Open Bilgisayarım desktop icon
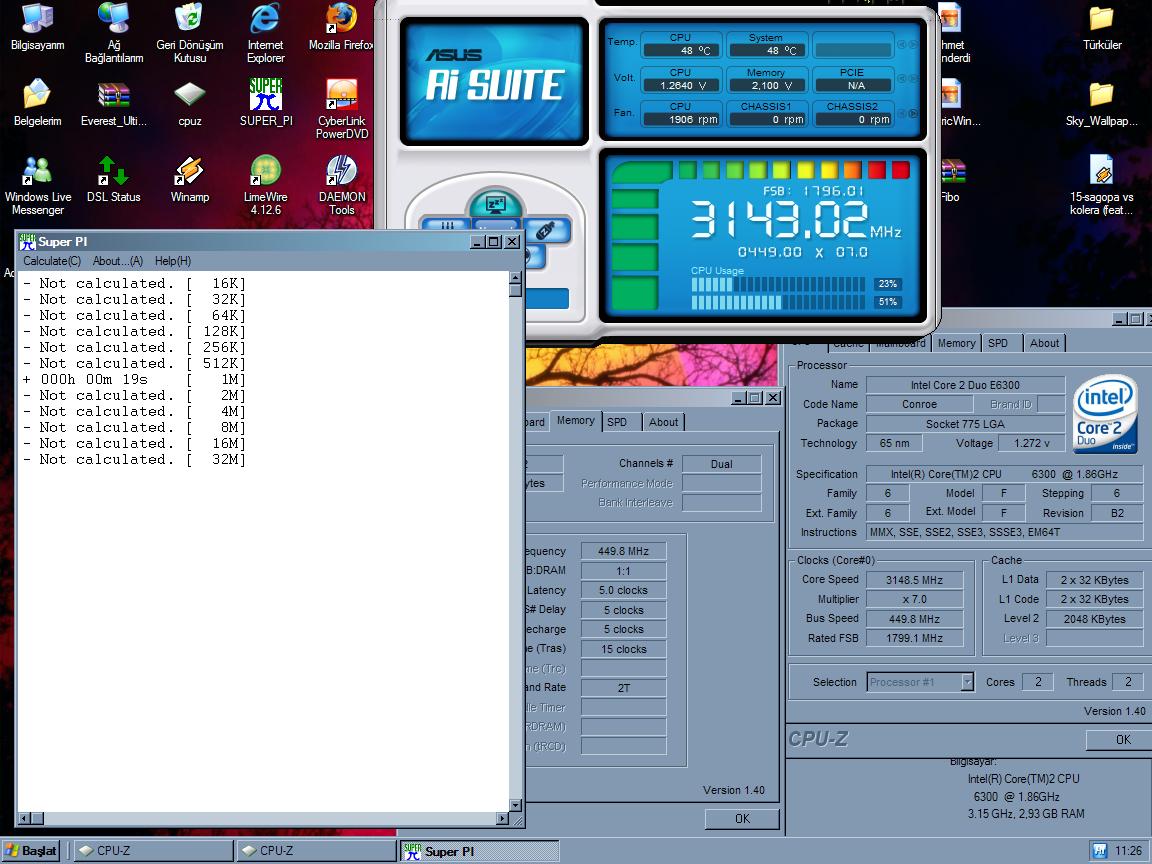1152x864 pixels. 37,28
